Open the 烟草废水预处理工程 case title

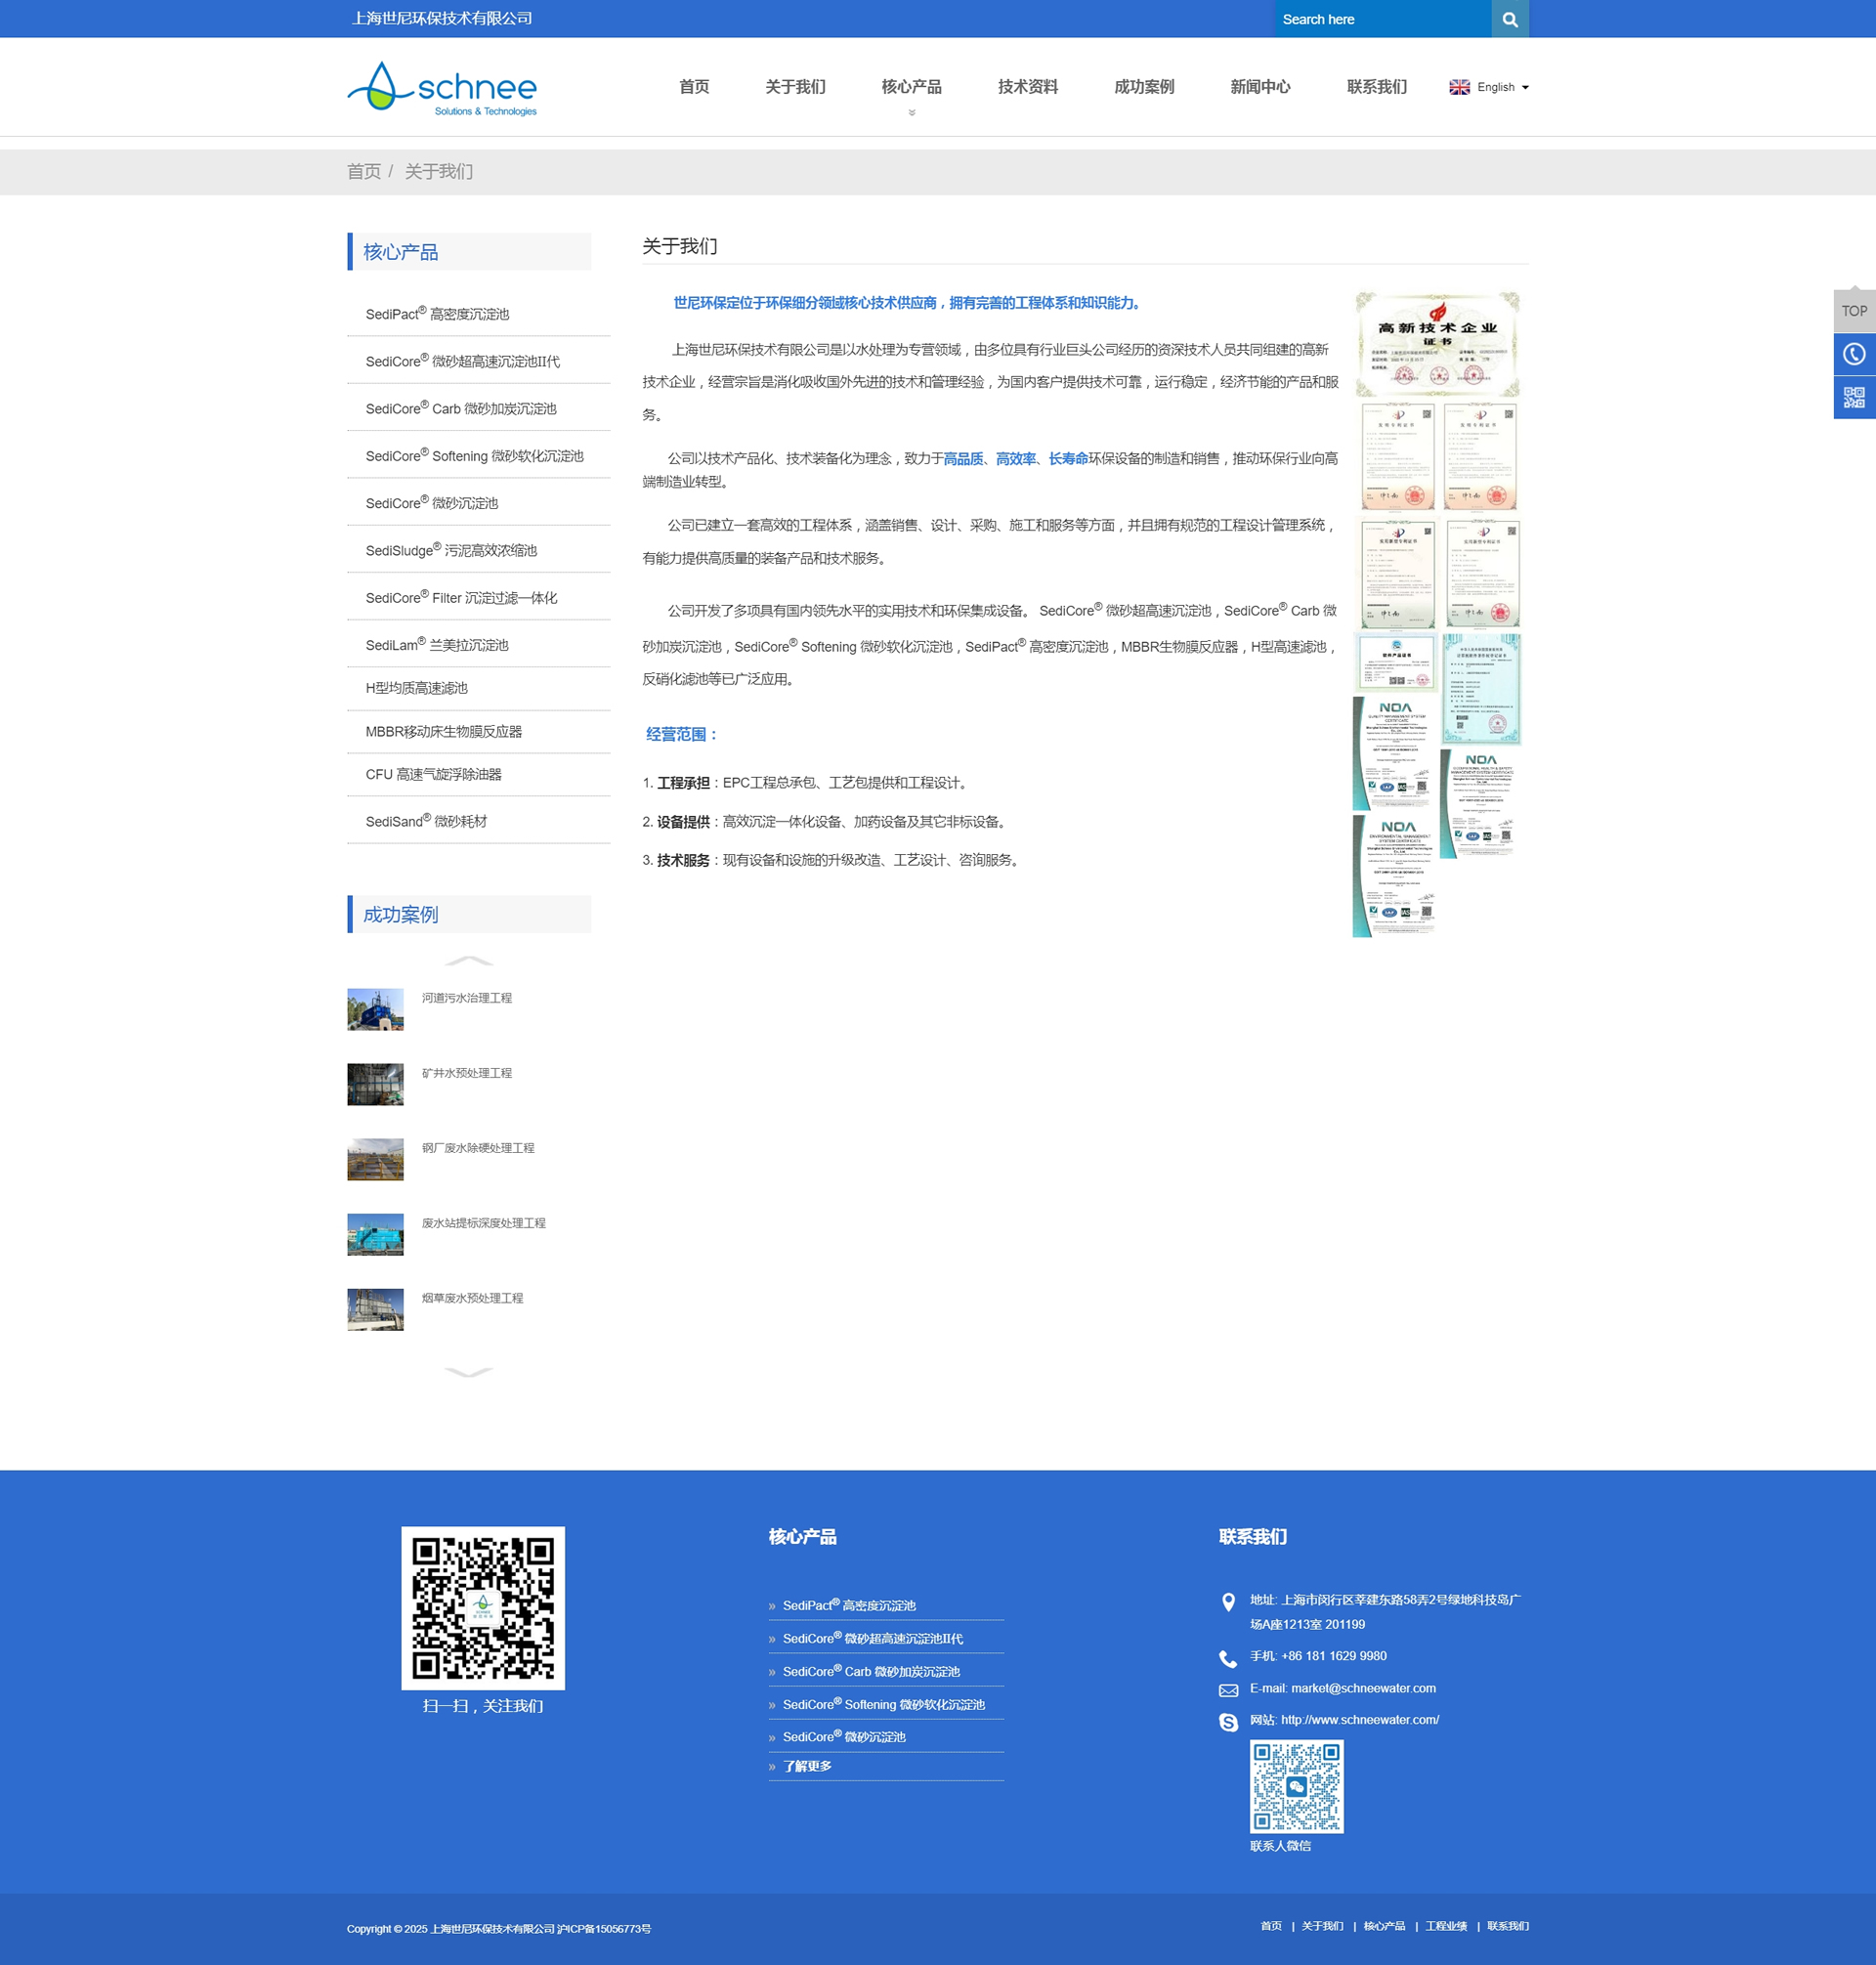472,1298
